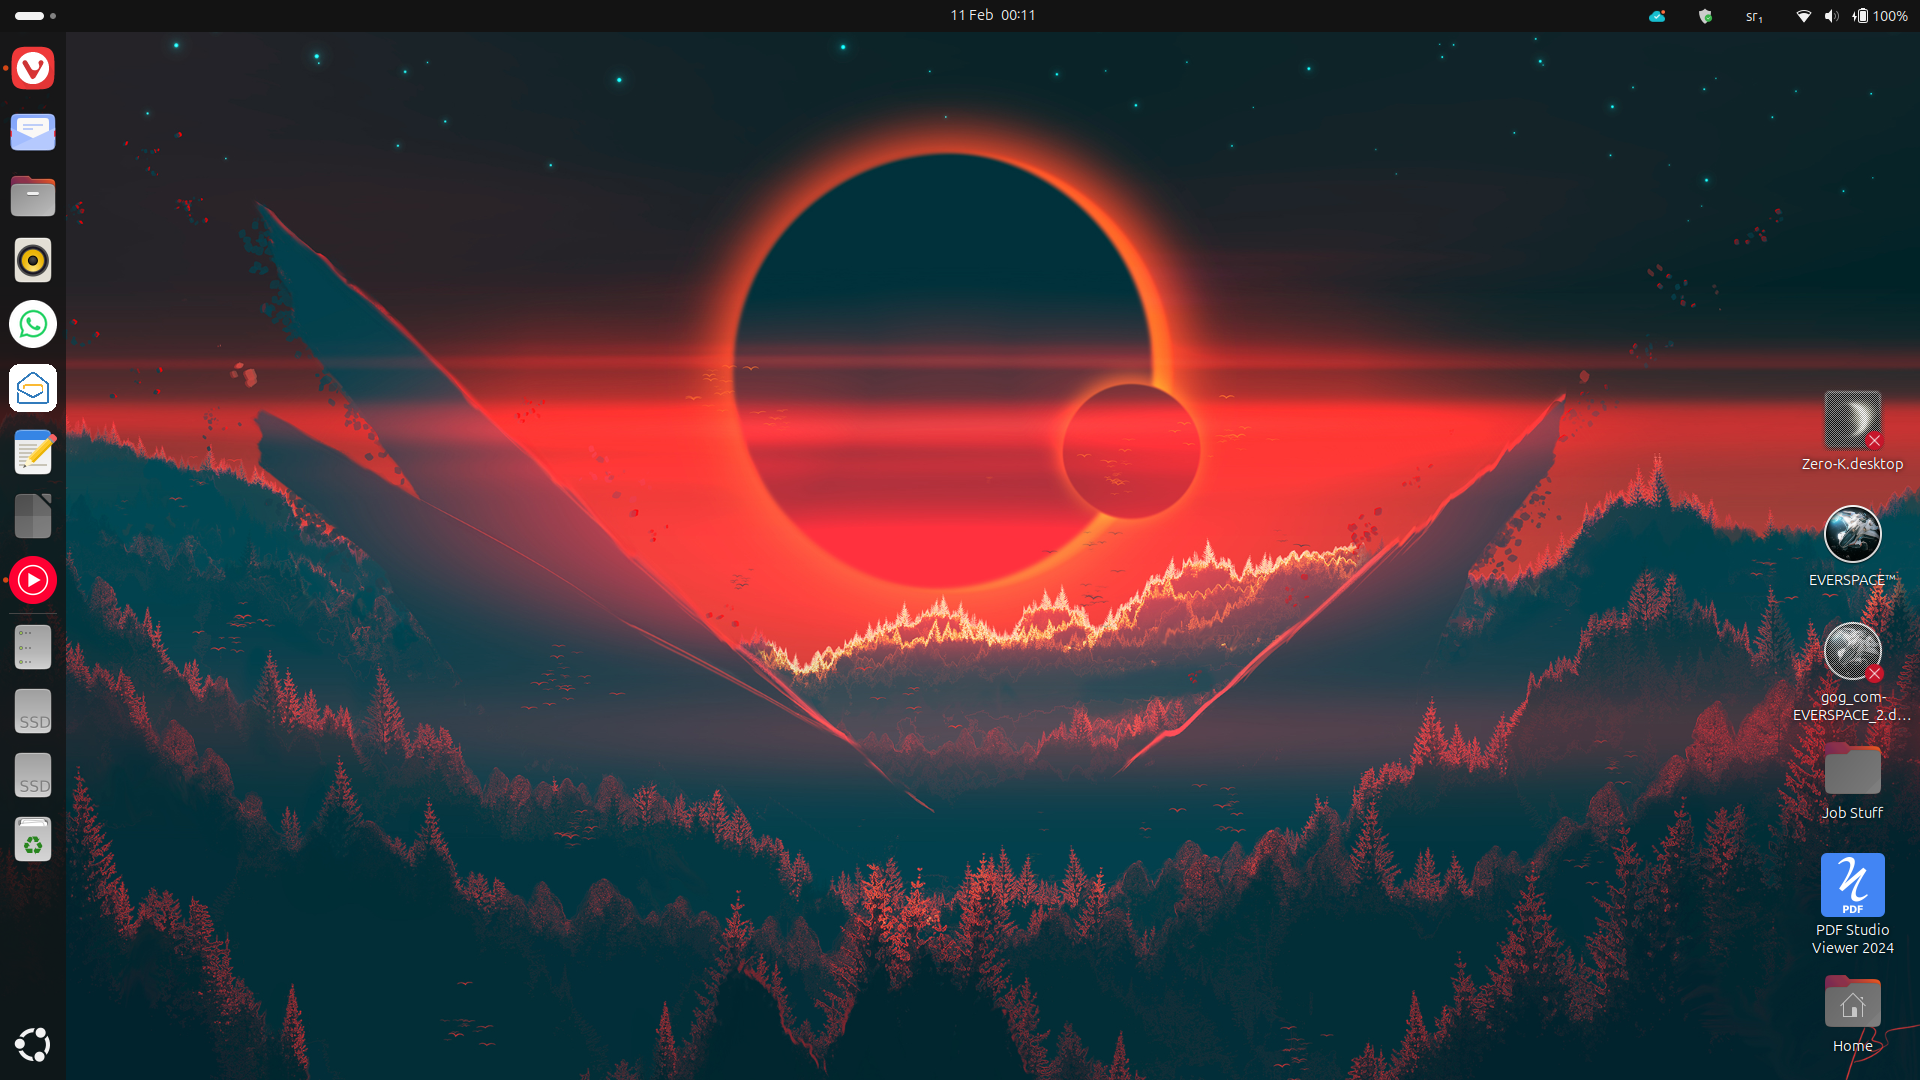1920x1080 pixels.
Task: Open the Job Stuff folder
Action: pyautogui.click(x=1852, y=782)
